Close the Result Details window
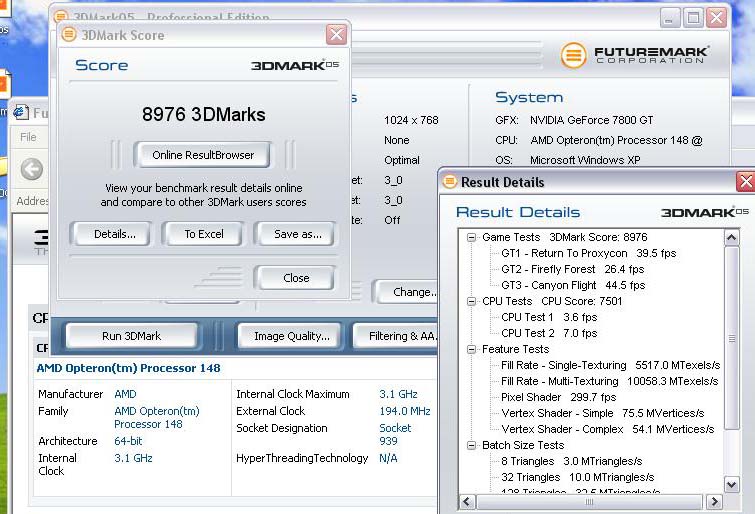Image resolution: width=755 pixels, height=514 pixels. click(x=745, y=182)
